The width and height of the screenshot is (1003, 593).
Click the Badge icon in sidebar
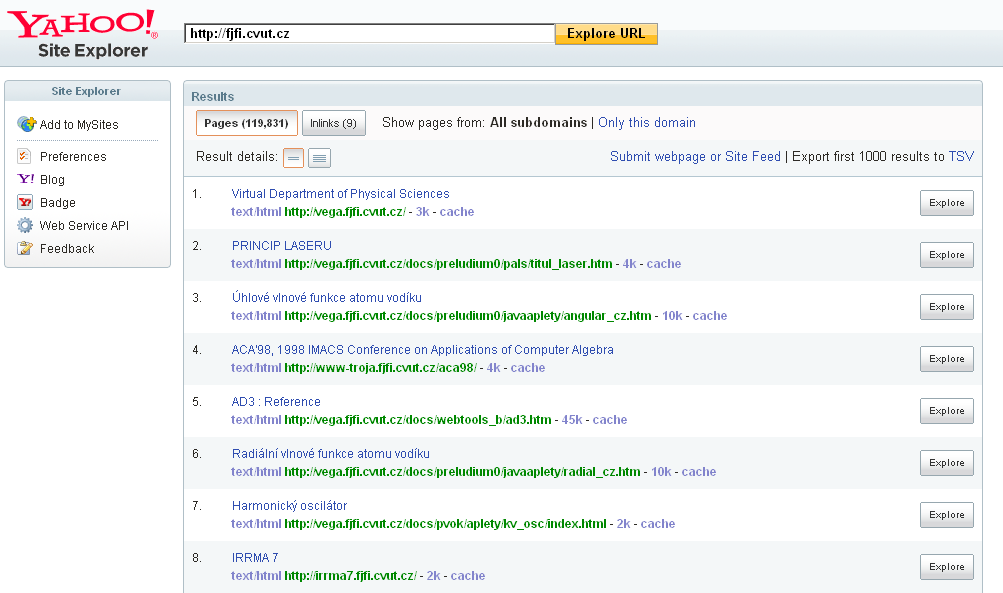point(25,202)
